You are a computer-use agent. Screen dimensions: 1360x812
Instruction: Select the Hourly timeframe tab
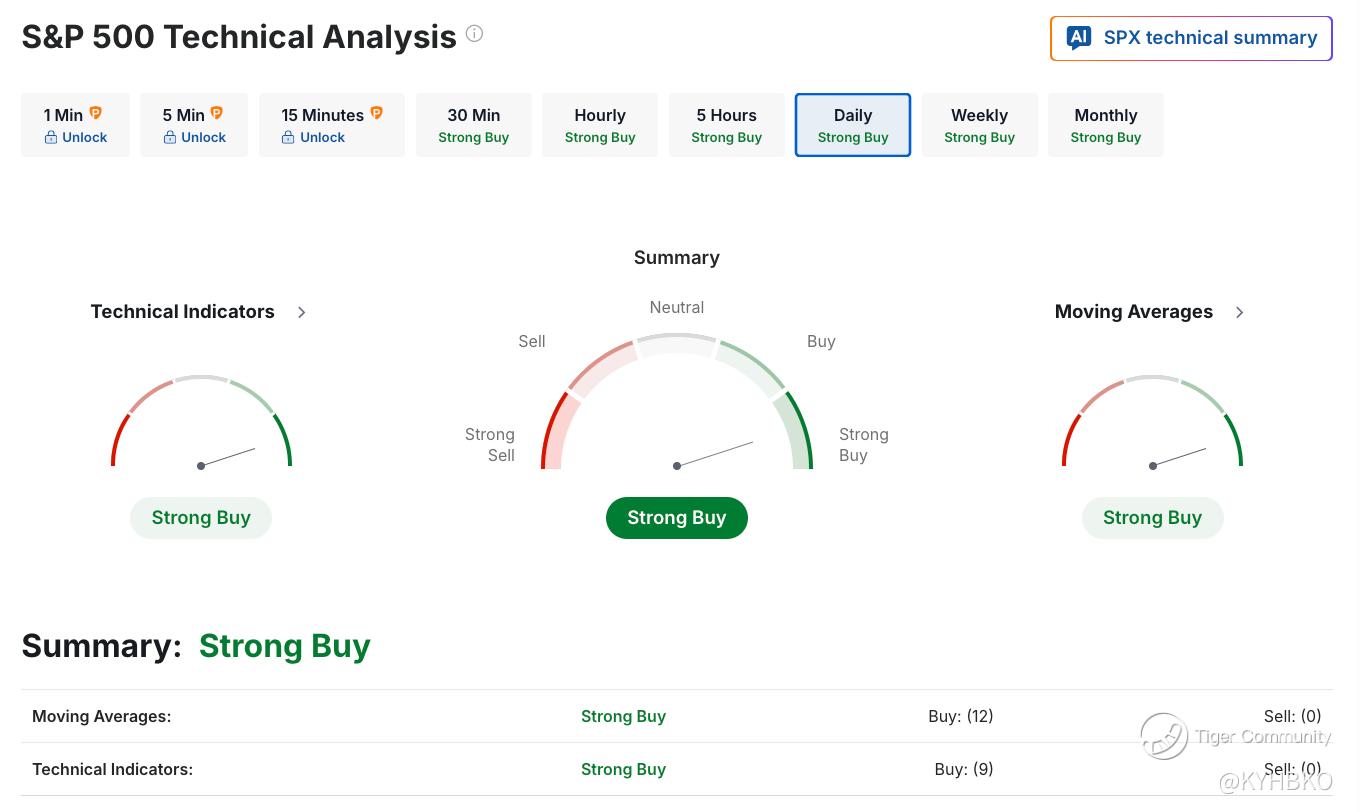coord(600,125)
